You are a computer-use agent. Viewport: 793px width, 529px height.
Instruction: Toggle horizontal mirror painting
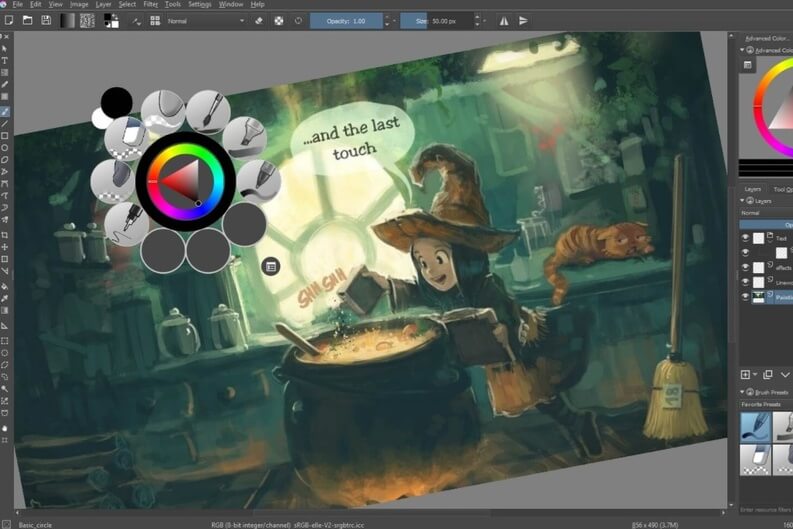coord(504,21)
